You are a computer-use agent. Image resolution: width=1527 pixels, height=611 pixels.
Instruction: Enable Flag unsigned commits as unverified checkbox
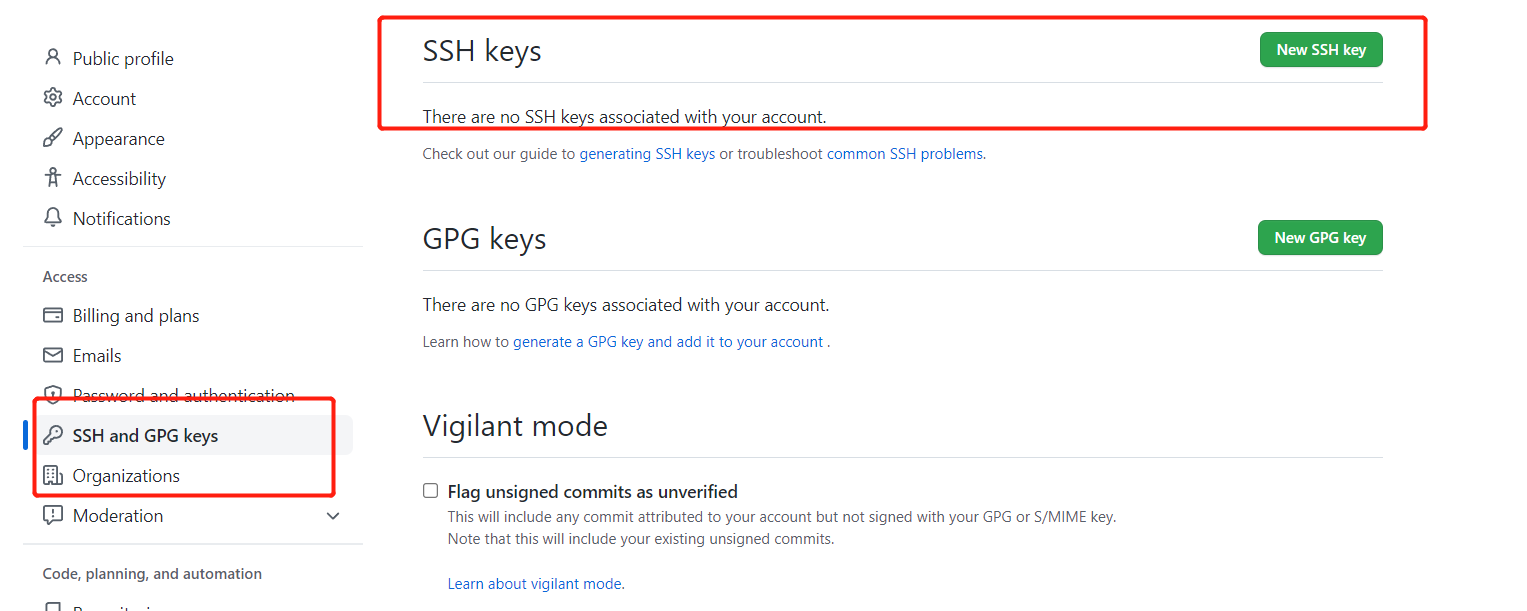431,491
